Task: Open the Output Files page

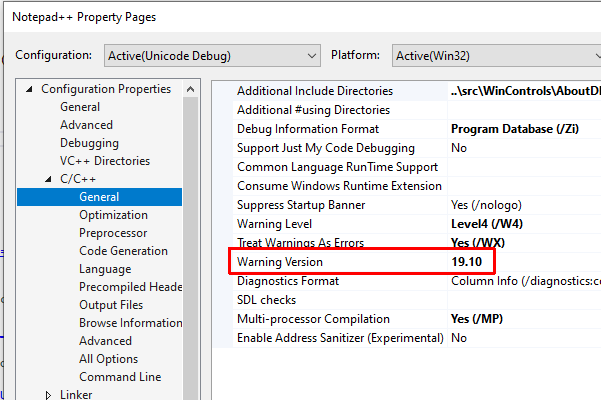Action: pyautogui.click(x=111, y=305)
